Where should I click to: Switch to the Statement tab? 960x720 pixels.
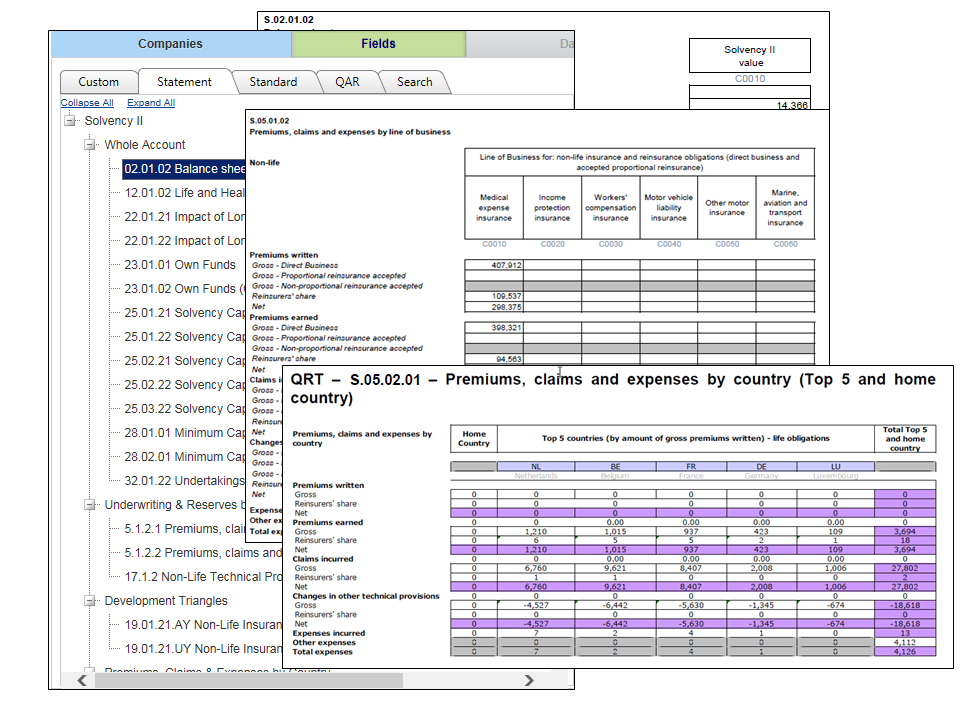tap(184, 82)
